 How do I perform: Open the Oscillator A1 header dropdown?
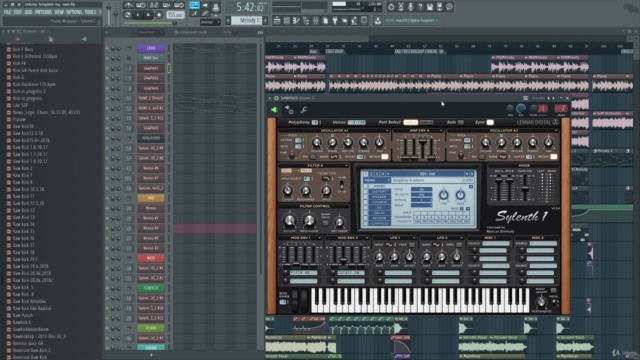pyautogui.click(x=387, y=130)
